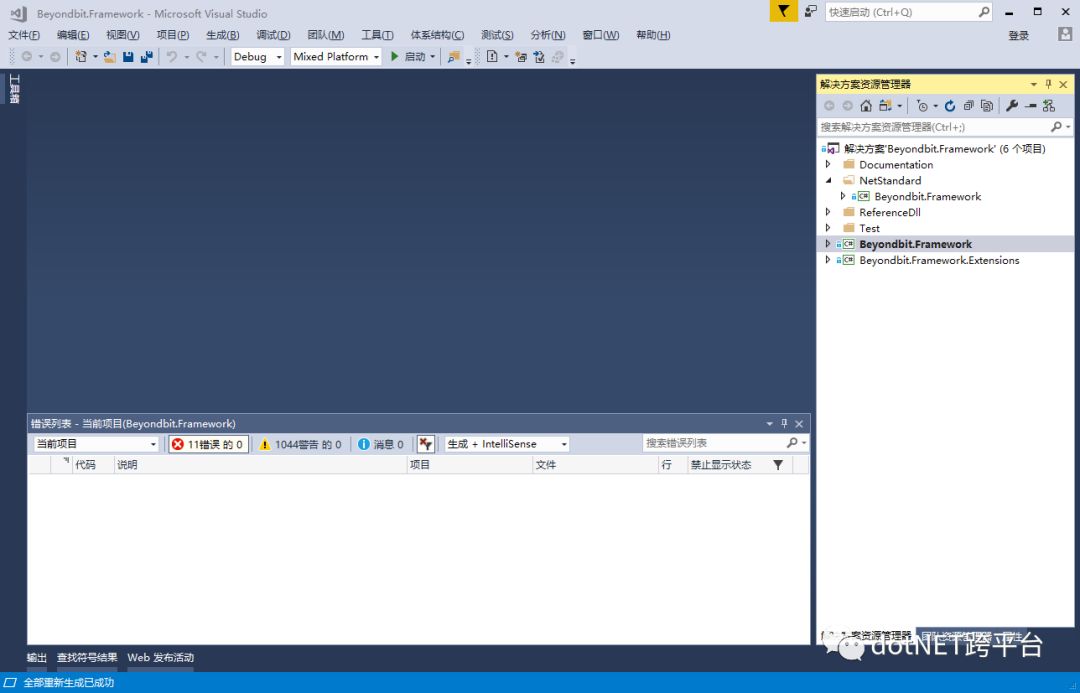Toggle the clear build filter button in Error List
The height and width of the screenshot is (693, 1080).
pyautogui.click(x=426, y=444)
